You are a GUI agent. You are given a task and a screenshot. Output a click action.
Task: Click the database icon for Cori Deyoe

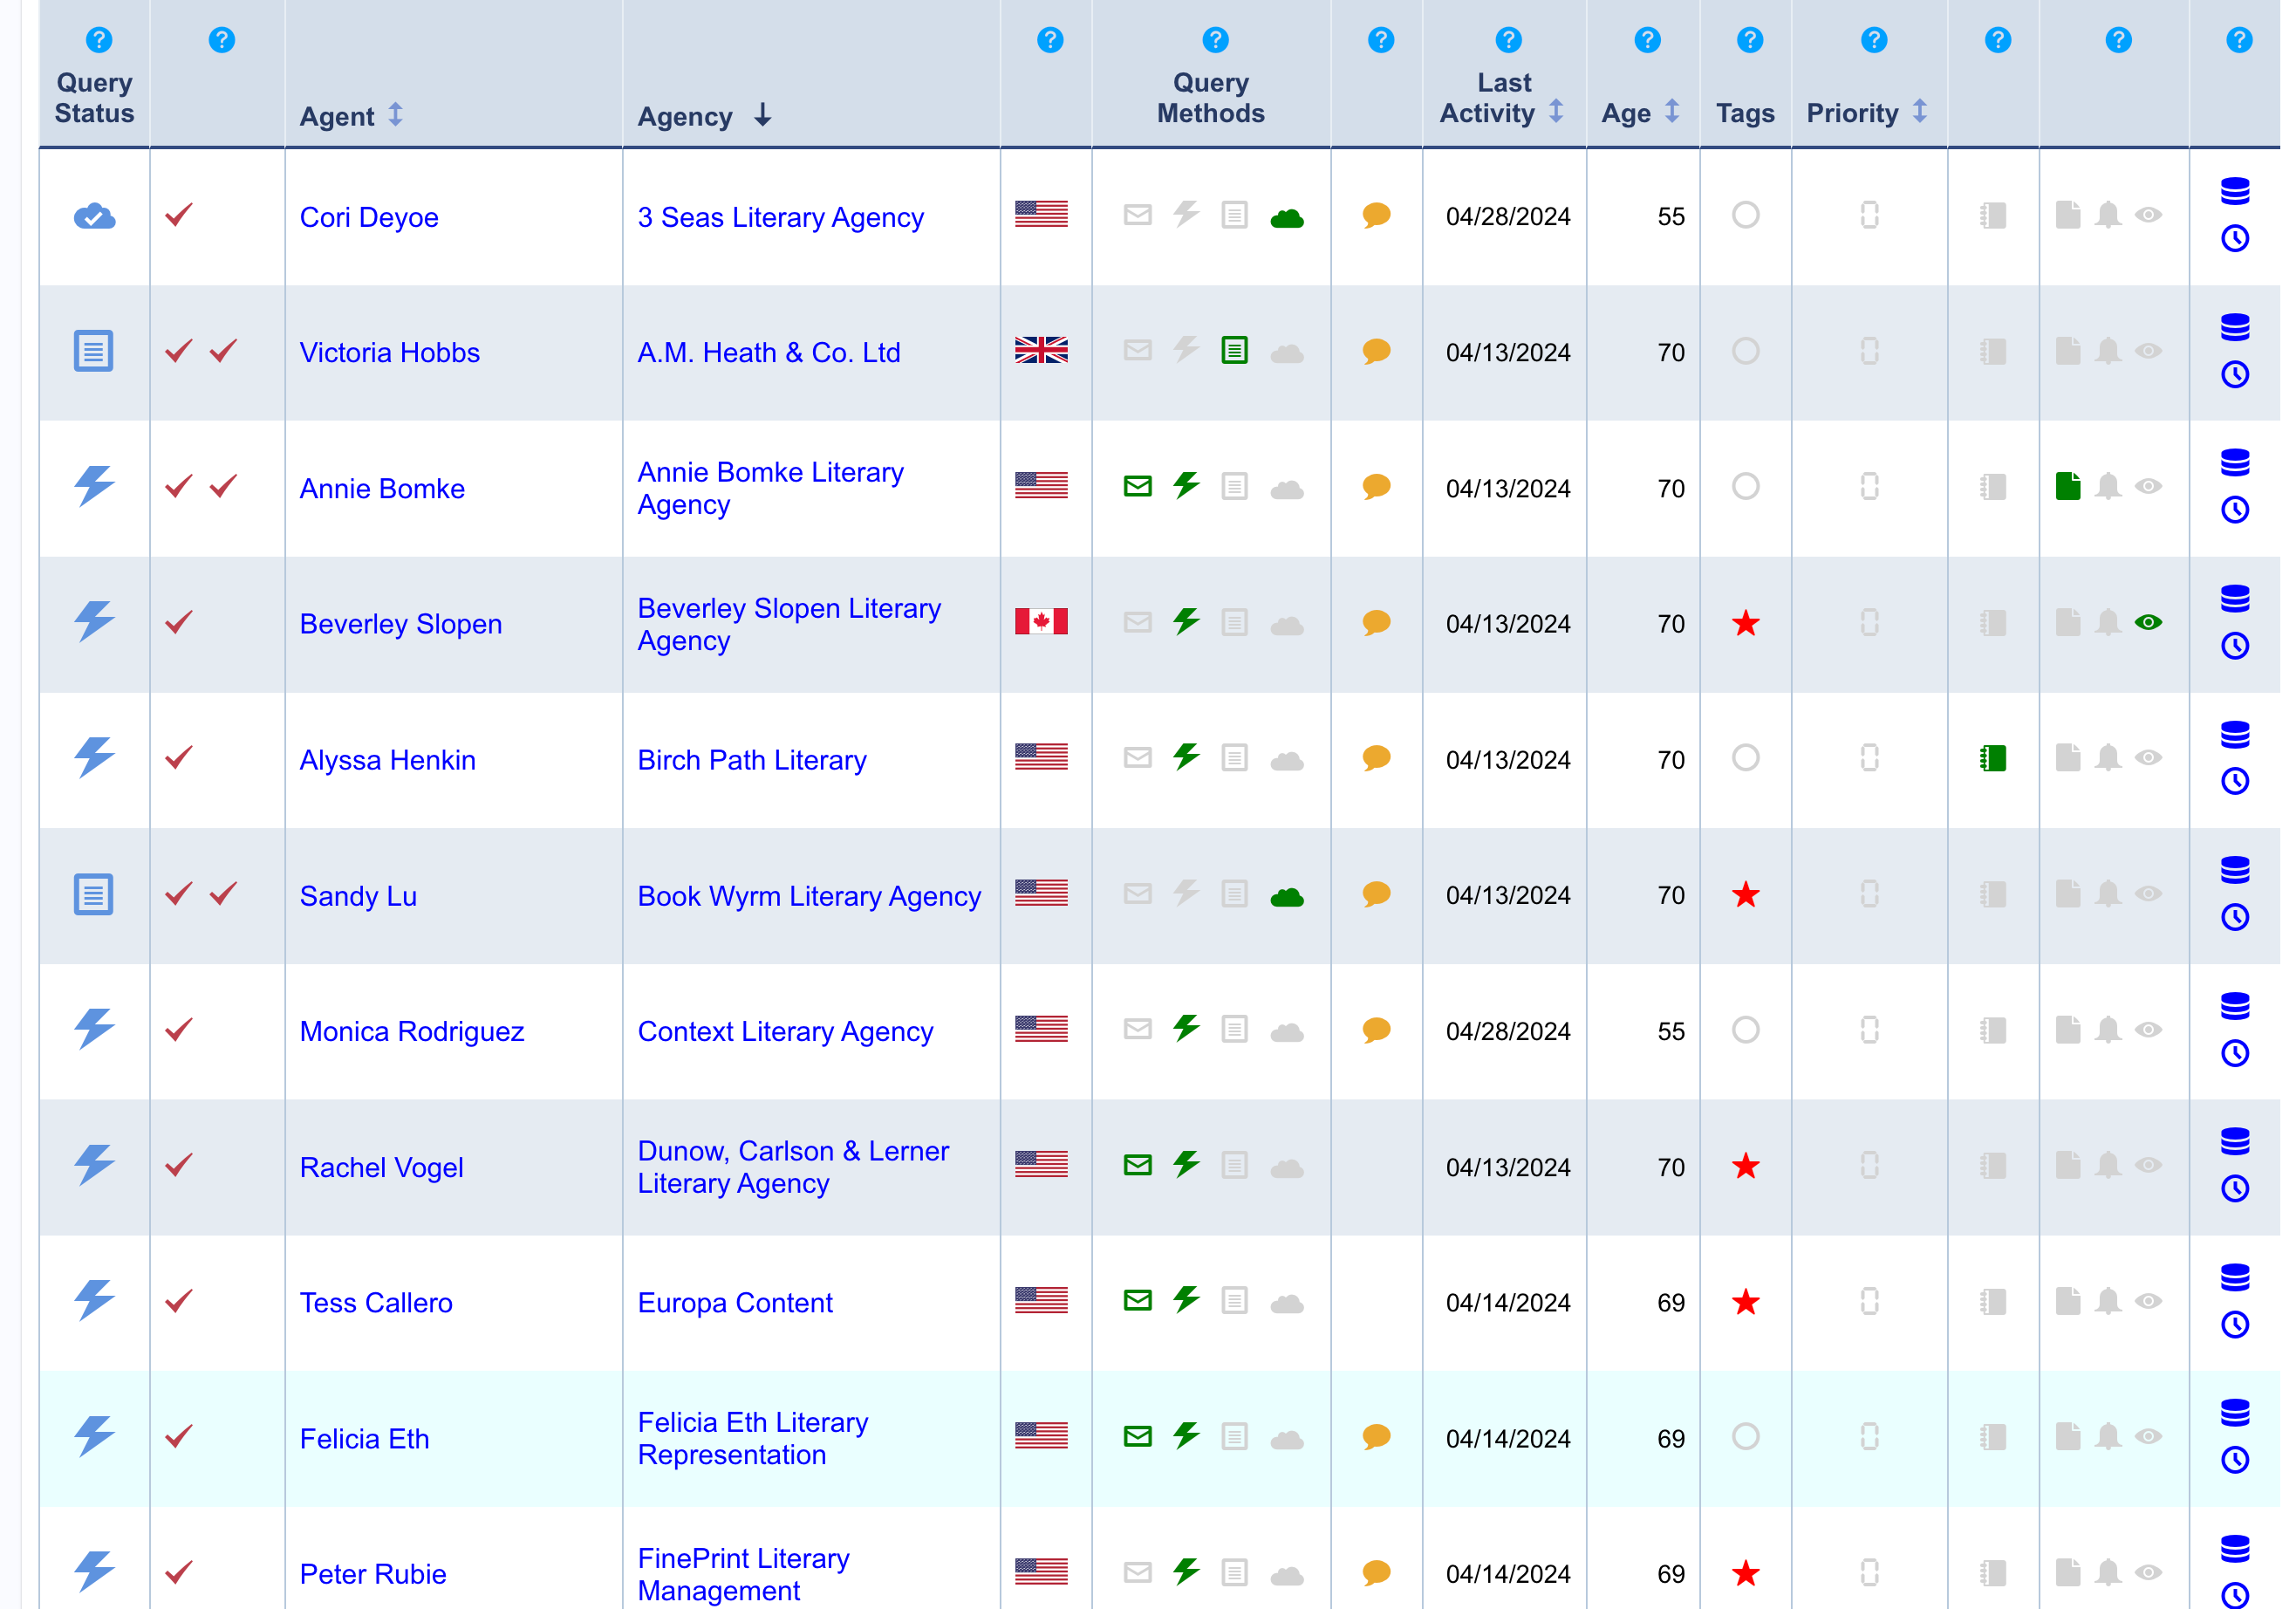(2235, 191)
